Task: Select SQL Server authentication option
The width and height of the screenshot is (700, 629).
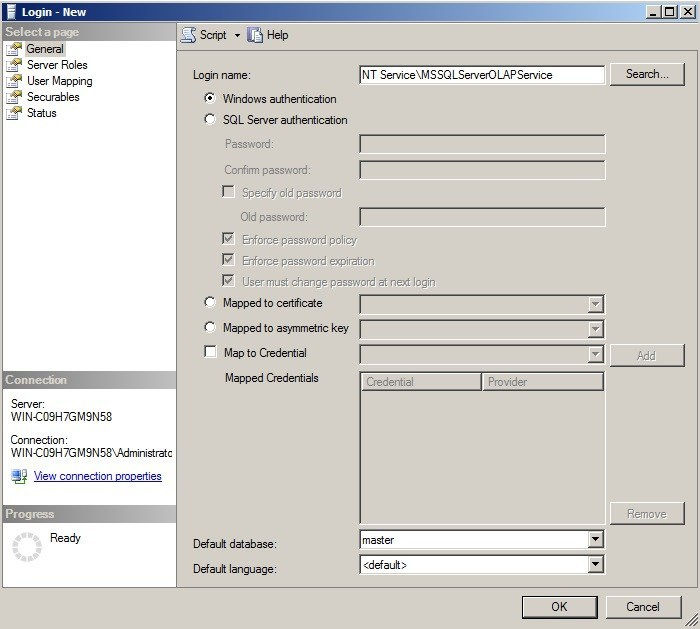Action: coord(209,119)
